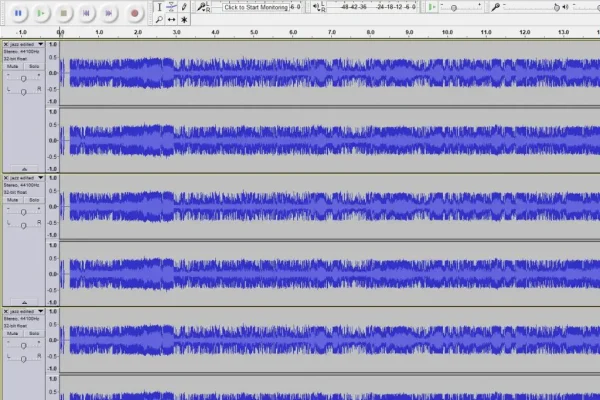Click the first track's left channel waveform

pyautogui.click(x=330, y=73)
